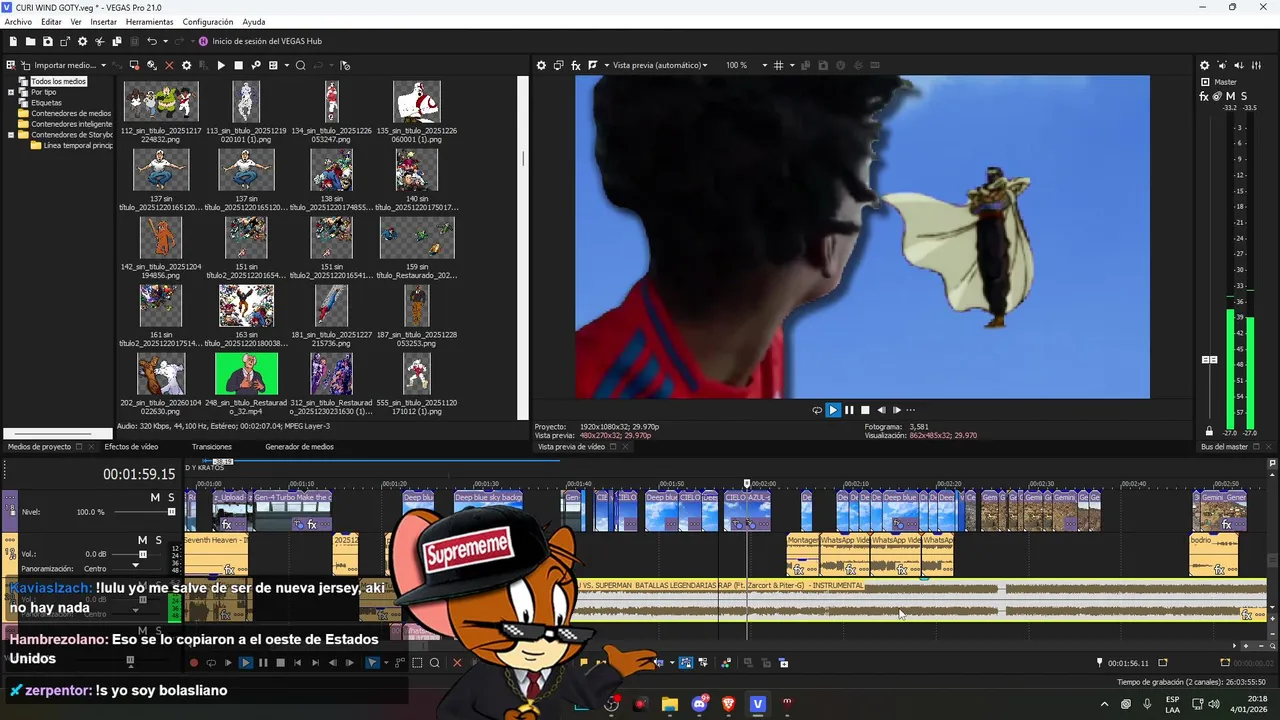Mute the video track with Nivel slider
This screenshot has height=720, width=1280.
(155, 497)
